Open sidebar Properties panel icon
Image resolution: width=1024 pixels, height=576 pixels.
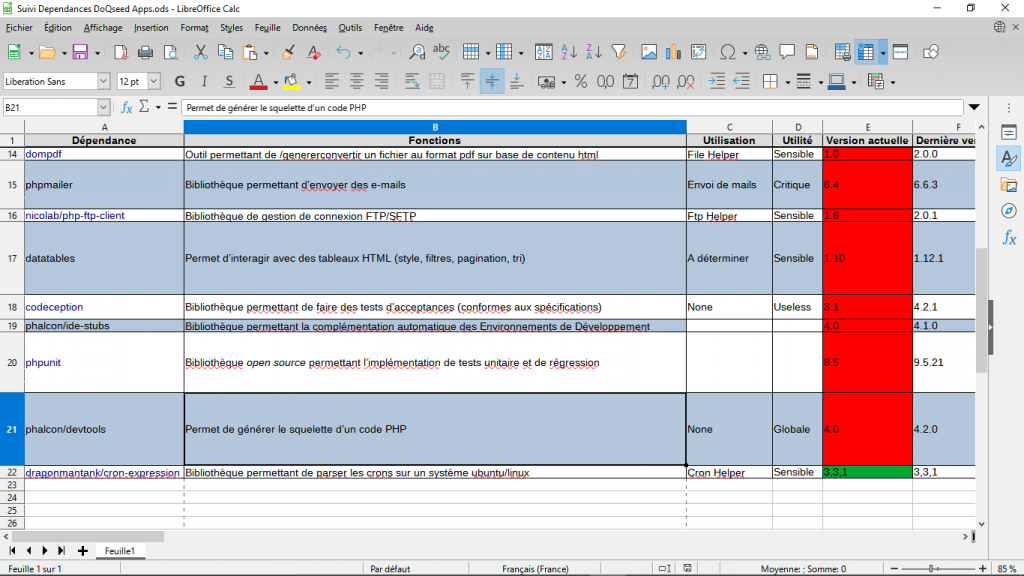coord(1009,133)
